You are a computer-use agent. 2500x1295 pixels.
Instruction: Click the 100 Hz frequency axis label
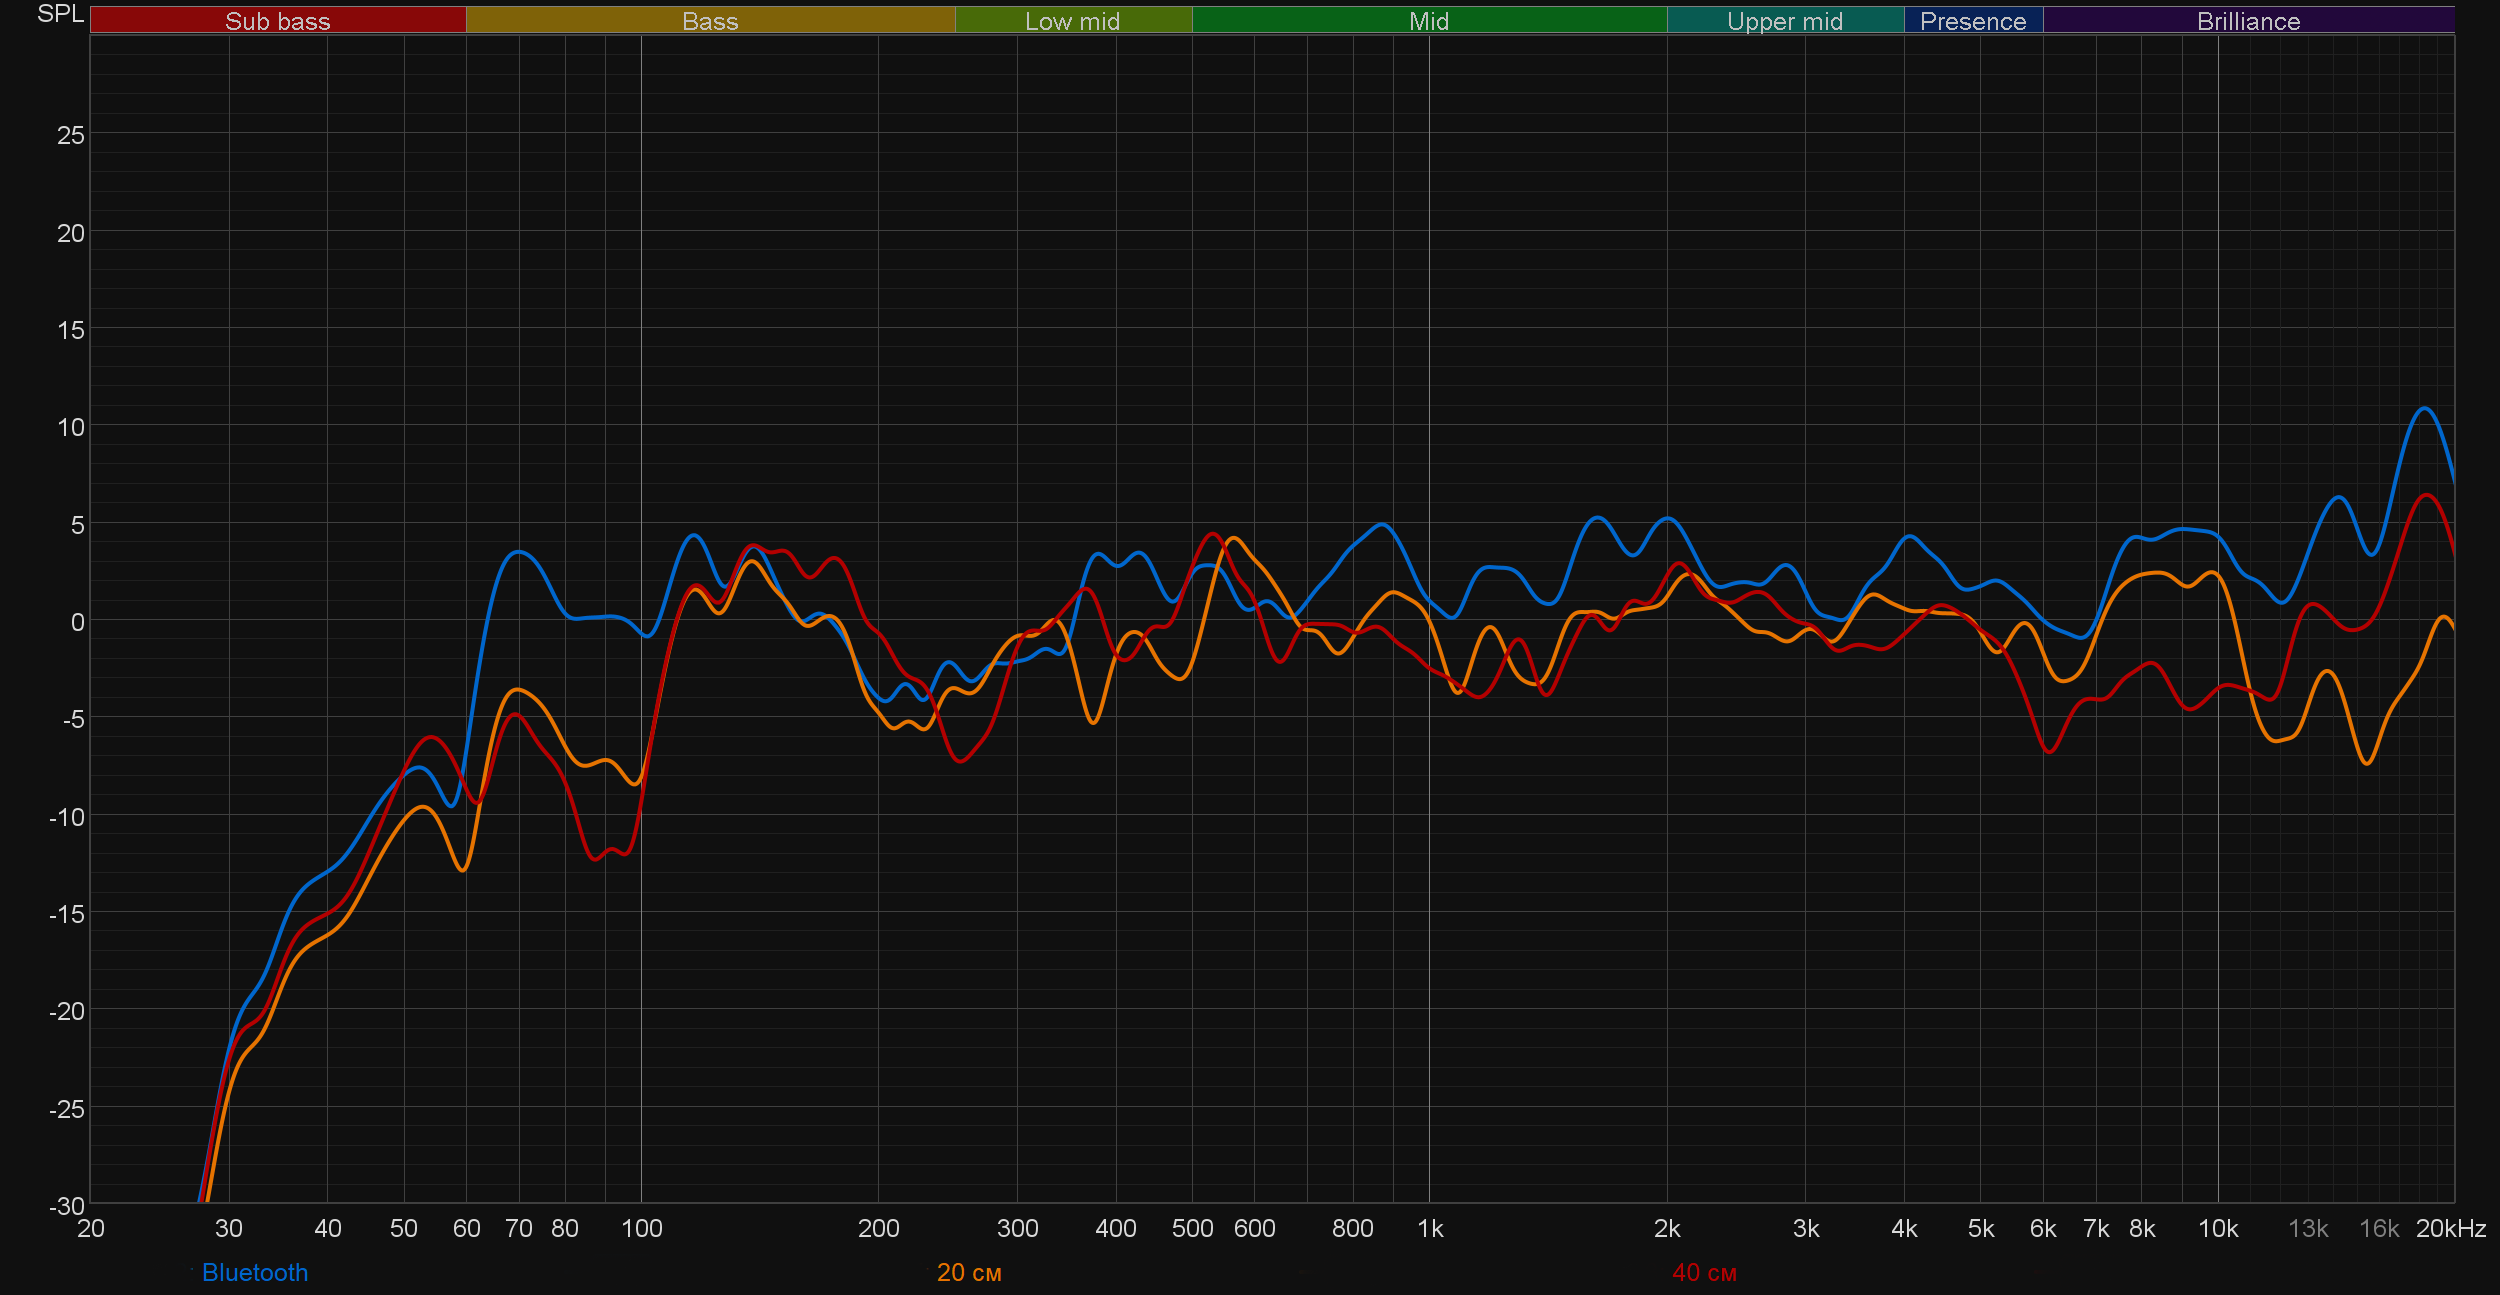(641, 1228)
